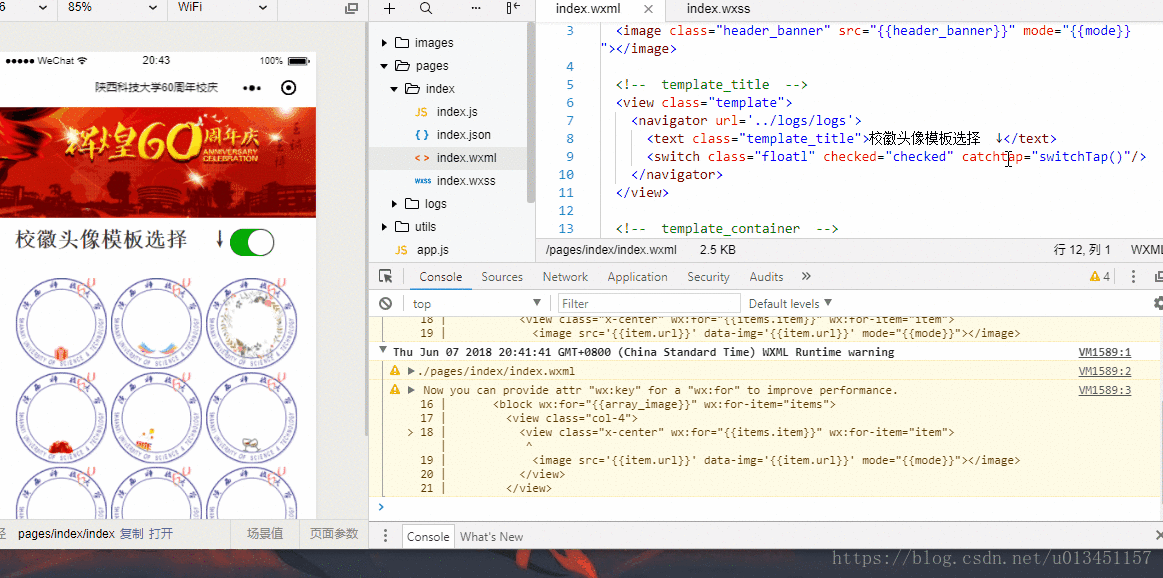
Task: Open the file search magnifier icon
Action: [426, 8]
